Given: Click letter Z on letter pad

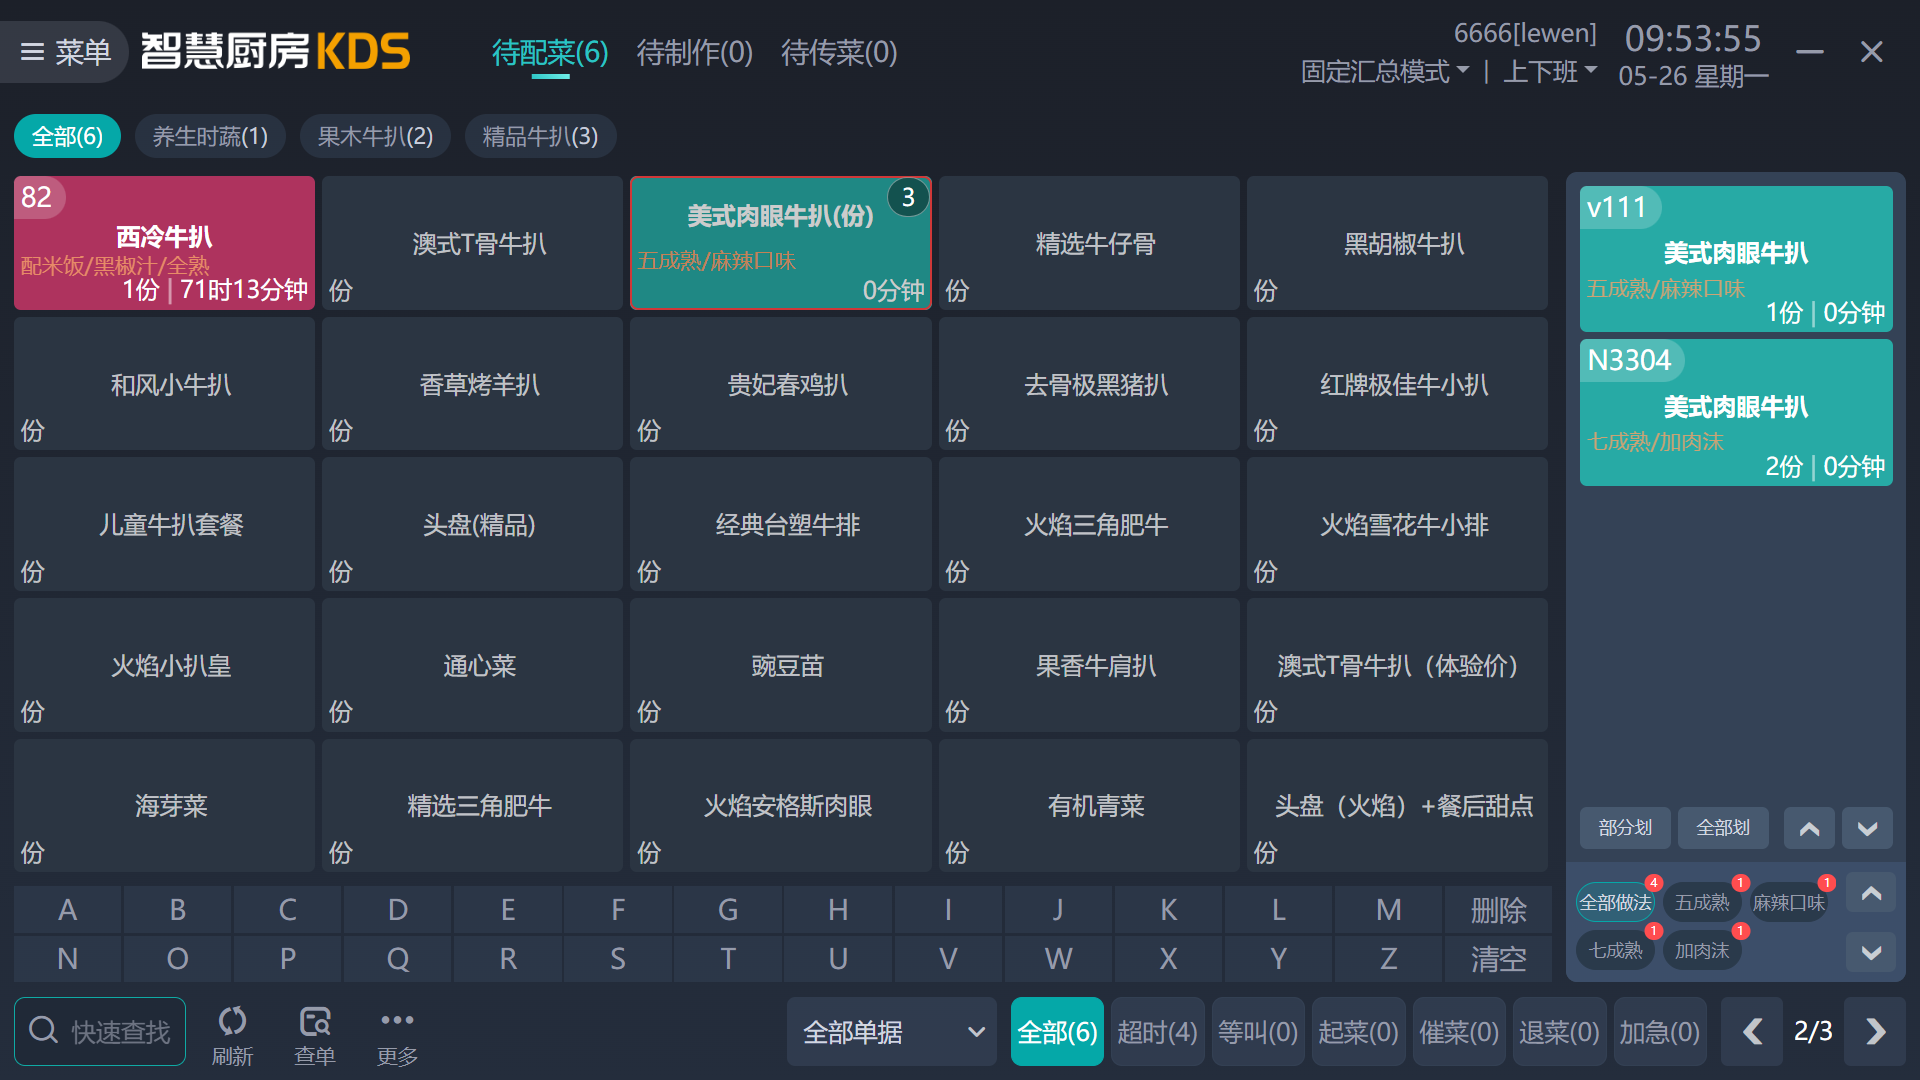Looking at the screenshot, I should [x=1388, y=959].
